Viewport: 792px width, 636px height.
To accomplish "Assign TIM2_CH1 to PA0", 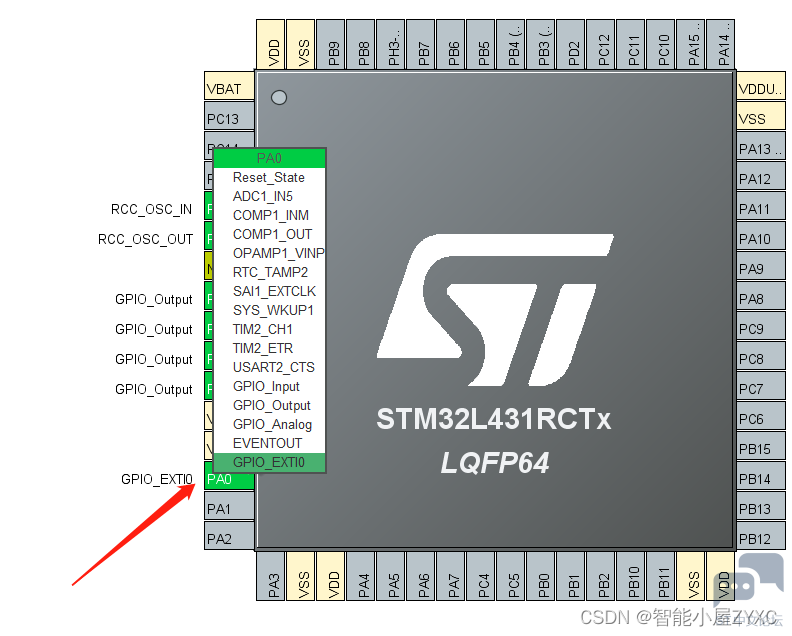I will pos(269,329).
